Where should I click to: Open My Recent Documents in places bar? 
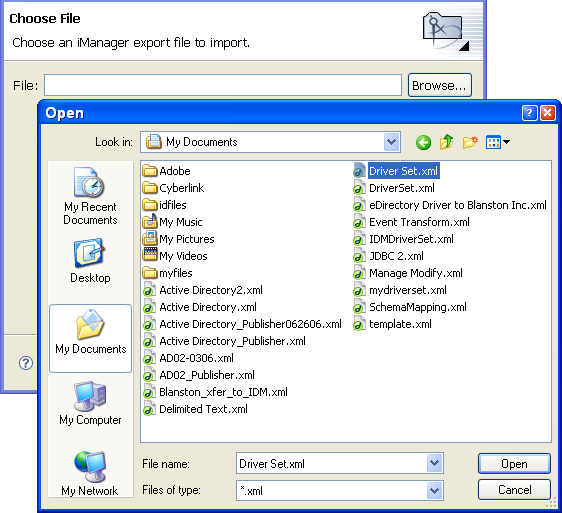pyautogui.click(x=90, y=196)
